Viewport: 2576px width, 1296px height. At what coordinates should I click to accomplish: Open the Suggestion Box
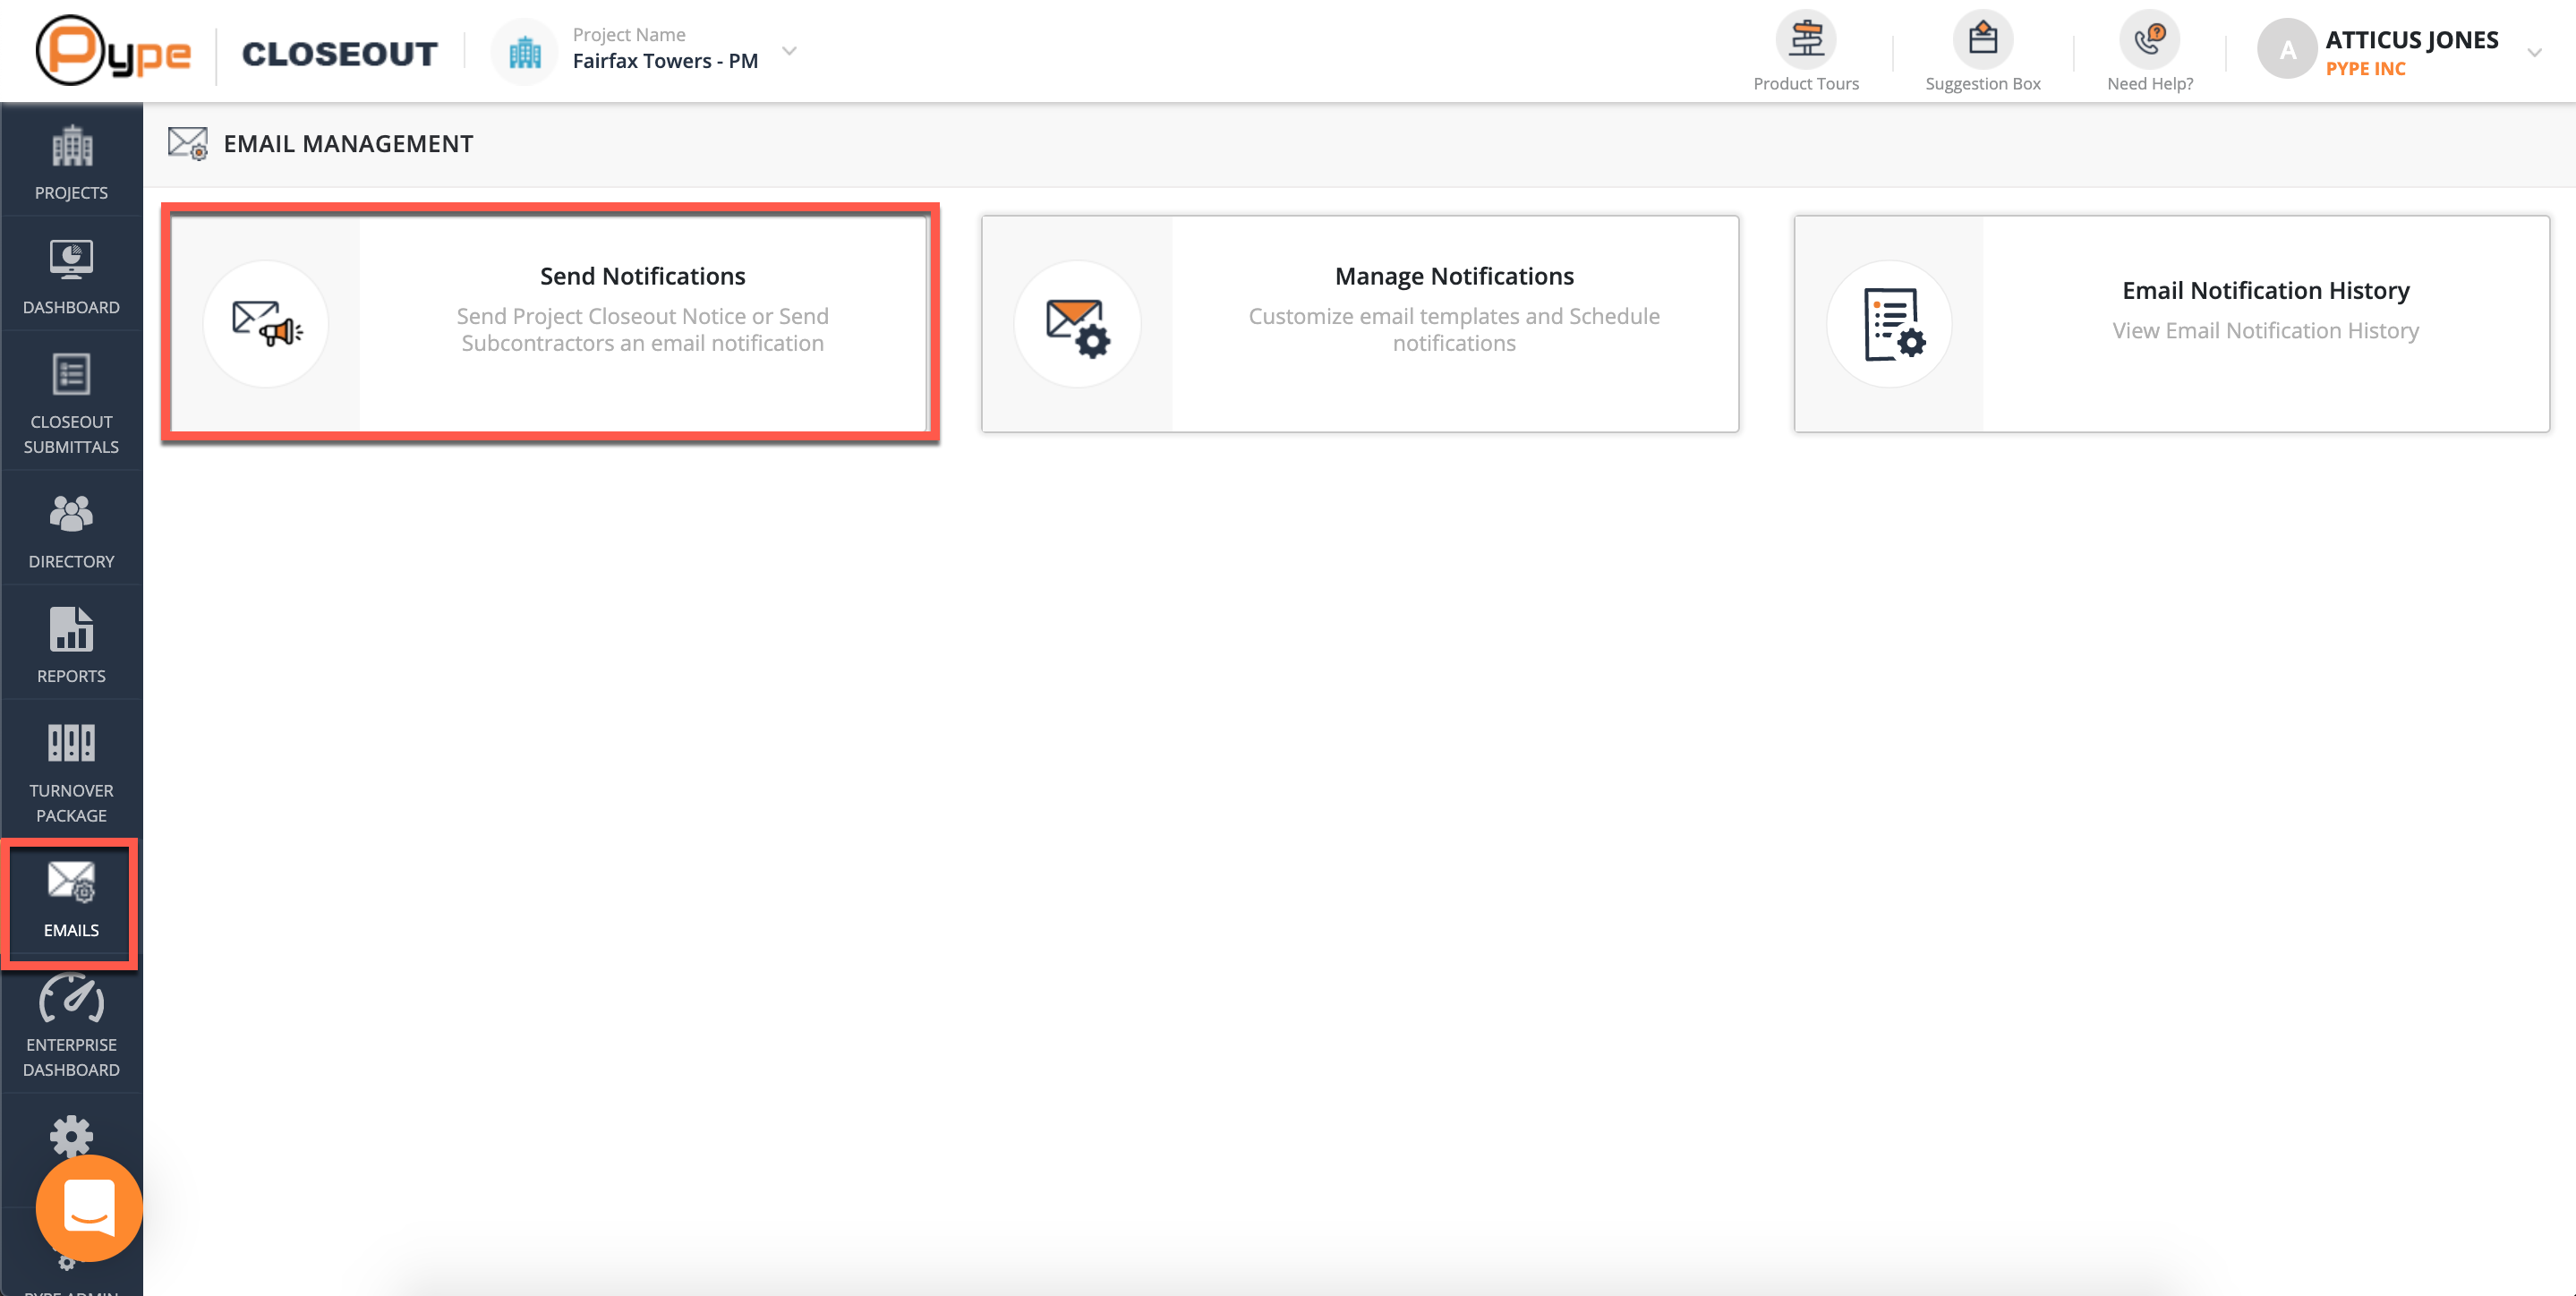tap(1982, 40)
